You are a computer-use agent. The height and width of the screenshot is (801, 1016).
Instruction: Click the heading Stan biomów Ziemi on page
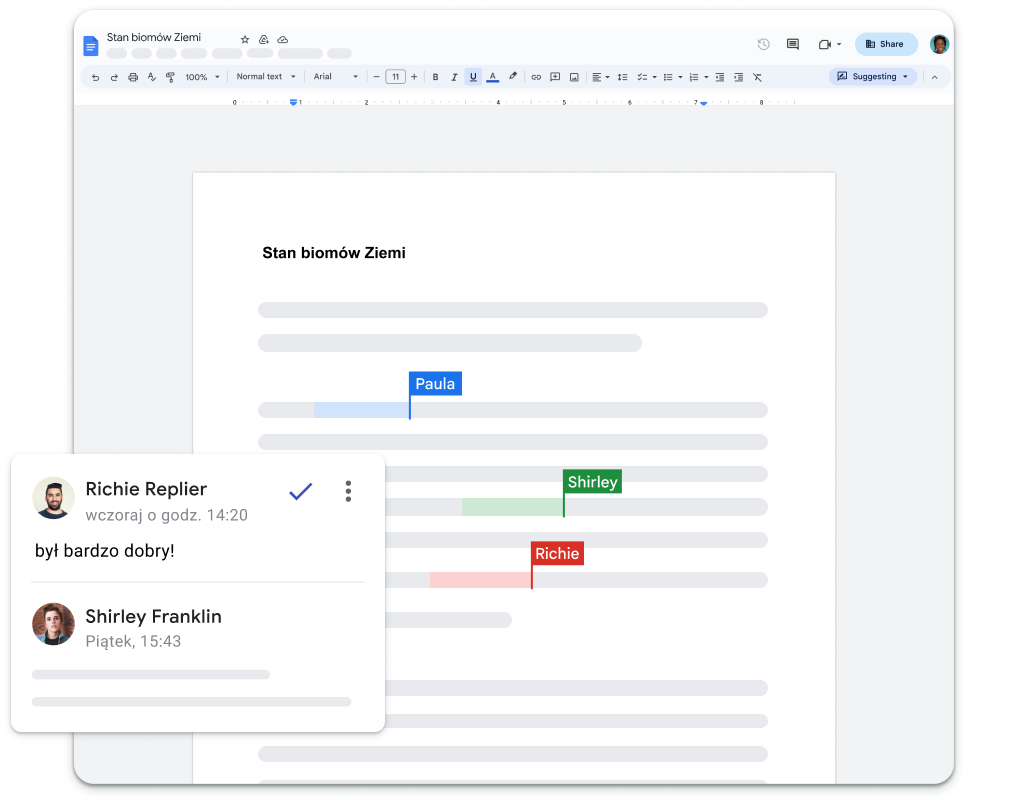coord(334,253)
